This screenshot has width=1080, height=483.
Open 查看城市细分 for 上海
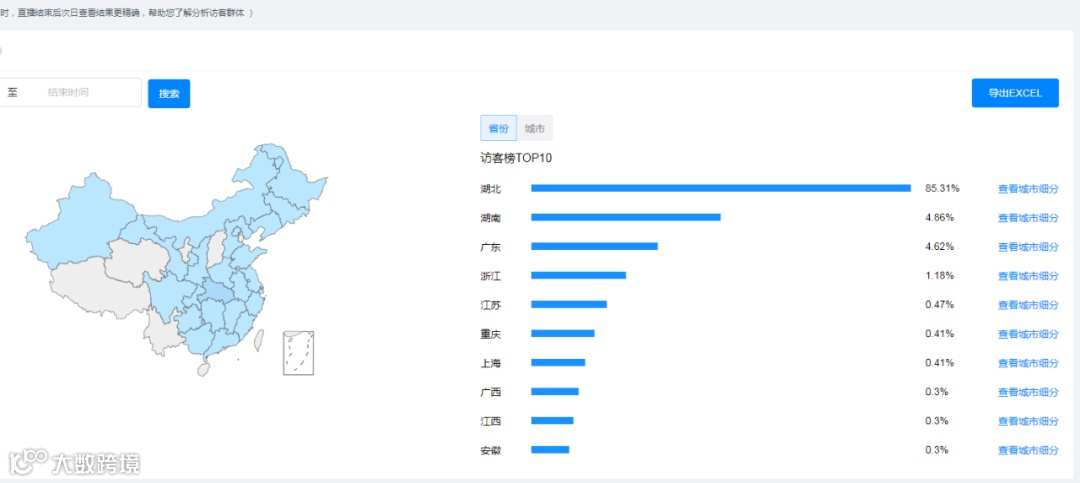1028,363
